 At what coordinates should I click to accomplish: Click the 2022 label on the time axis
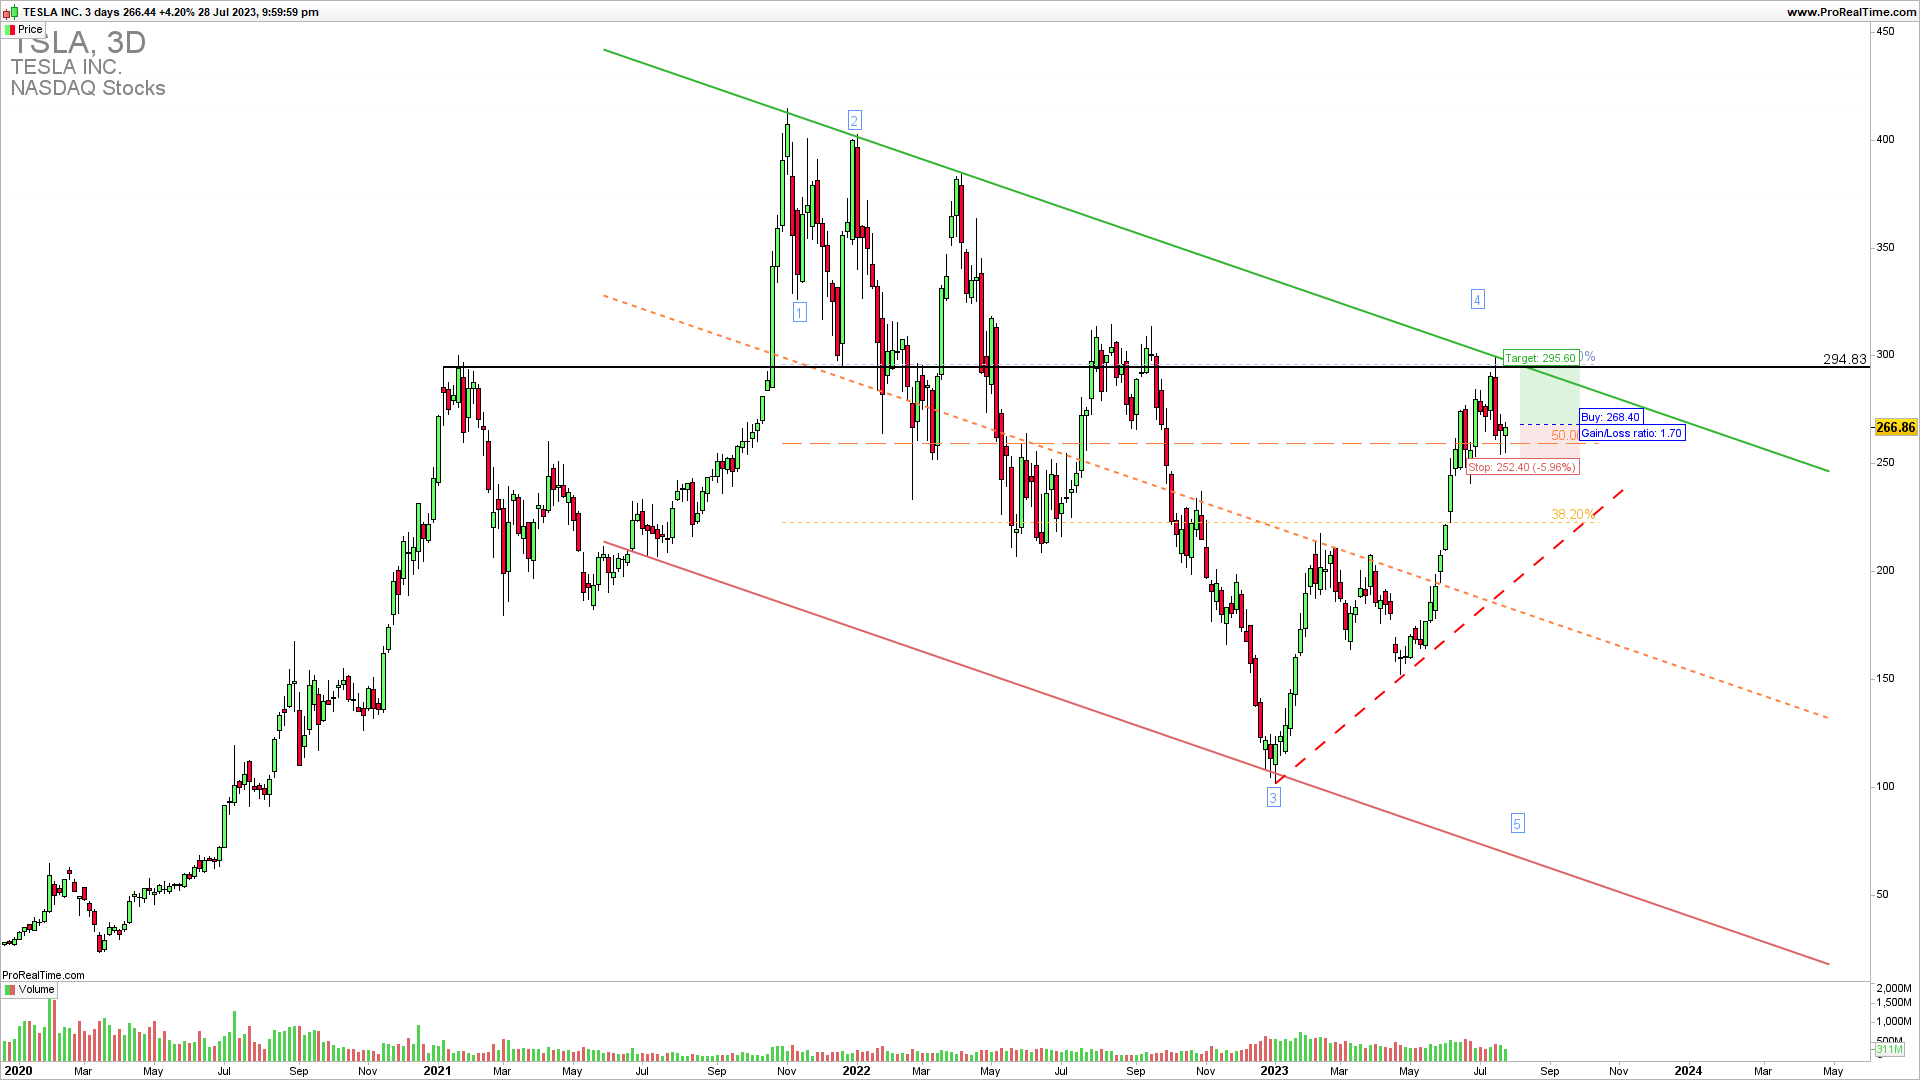point(856,1070)
